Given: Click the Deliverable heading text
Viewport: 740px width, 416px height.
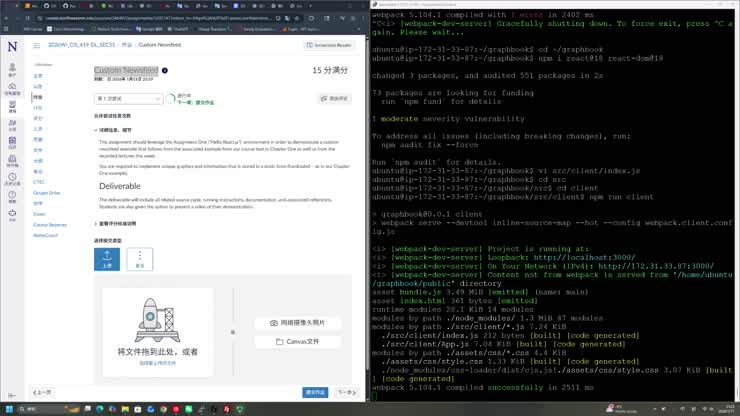Looking at the screenshot, I should [120, 186].
